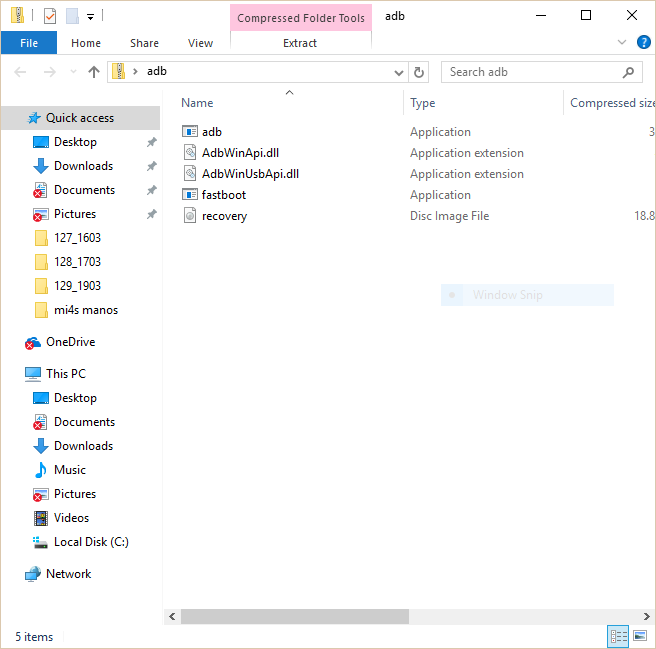Screen dimensions: 656x649
Task: Open the address bar history dropdown
Action: [399, 72]
